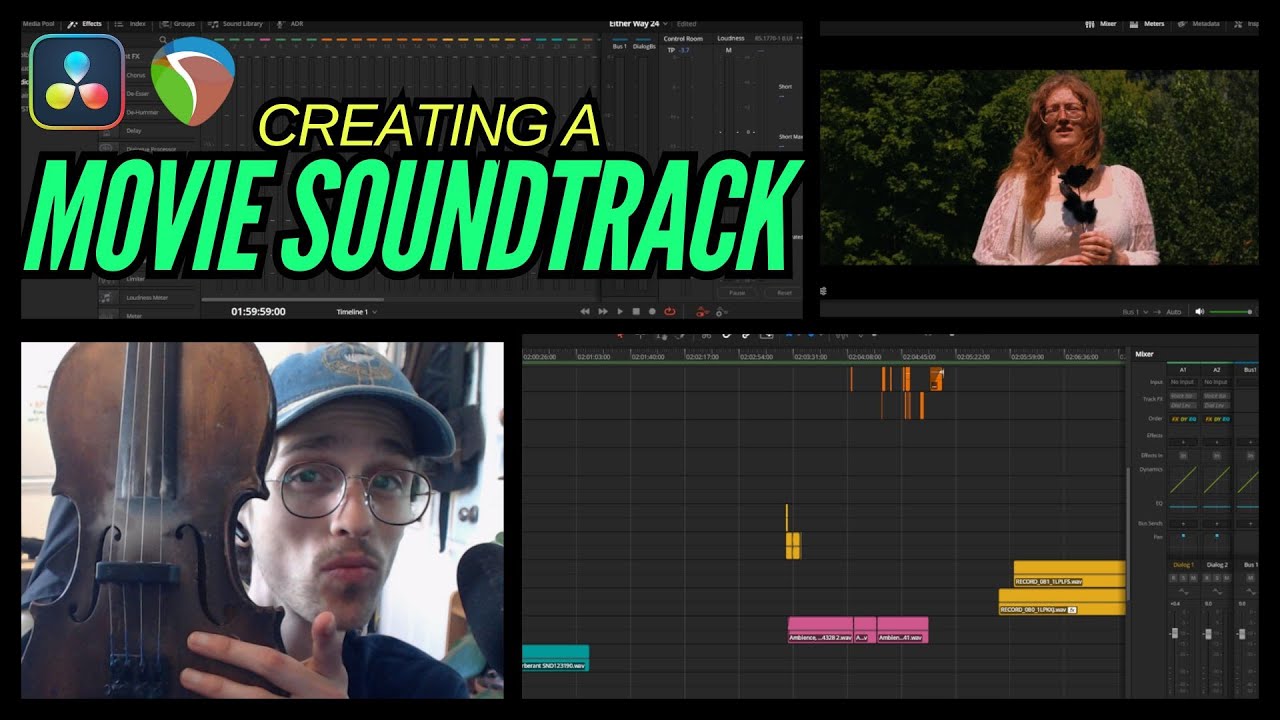Toggle the Mixer panel button
This screenshot has height=720, width=1280.
[1101, 23]
